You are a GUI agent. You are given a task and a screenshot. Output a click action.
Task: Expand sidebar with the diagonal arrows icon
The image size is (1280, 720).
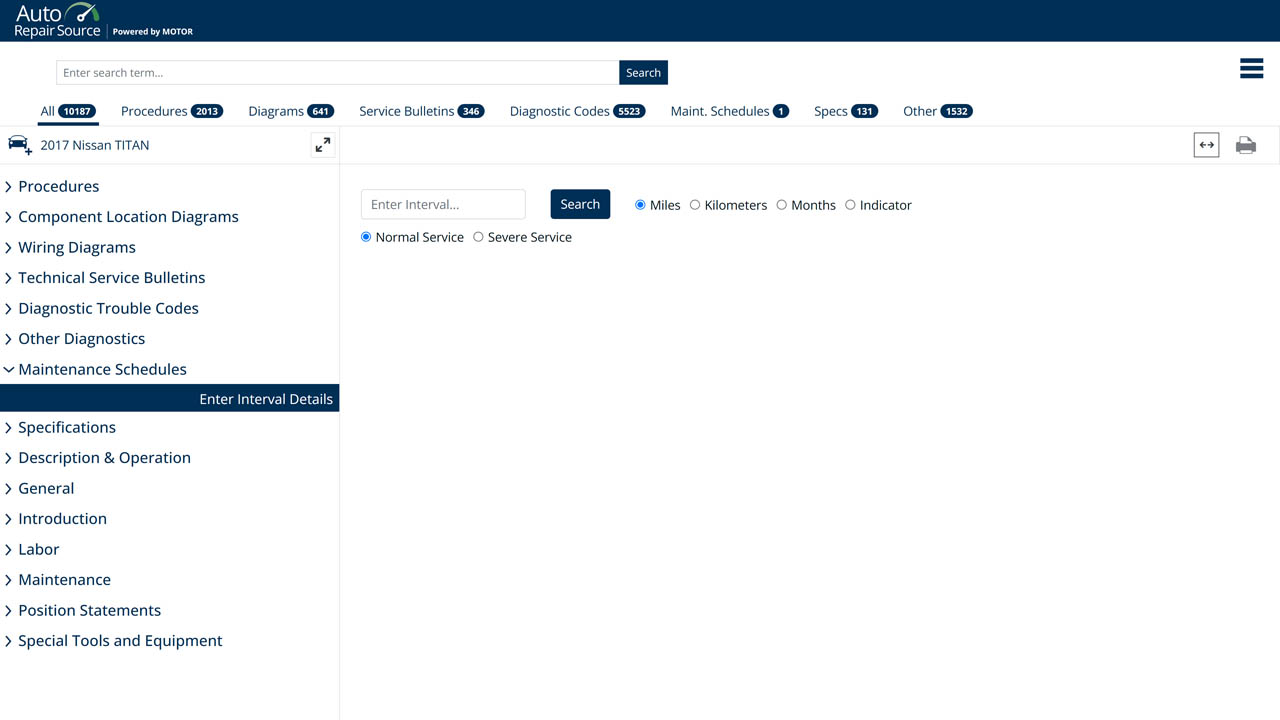tap(322, 145)
